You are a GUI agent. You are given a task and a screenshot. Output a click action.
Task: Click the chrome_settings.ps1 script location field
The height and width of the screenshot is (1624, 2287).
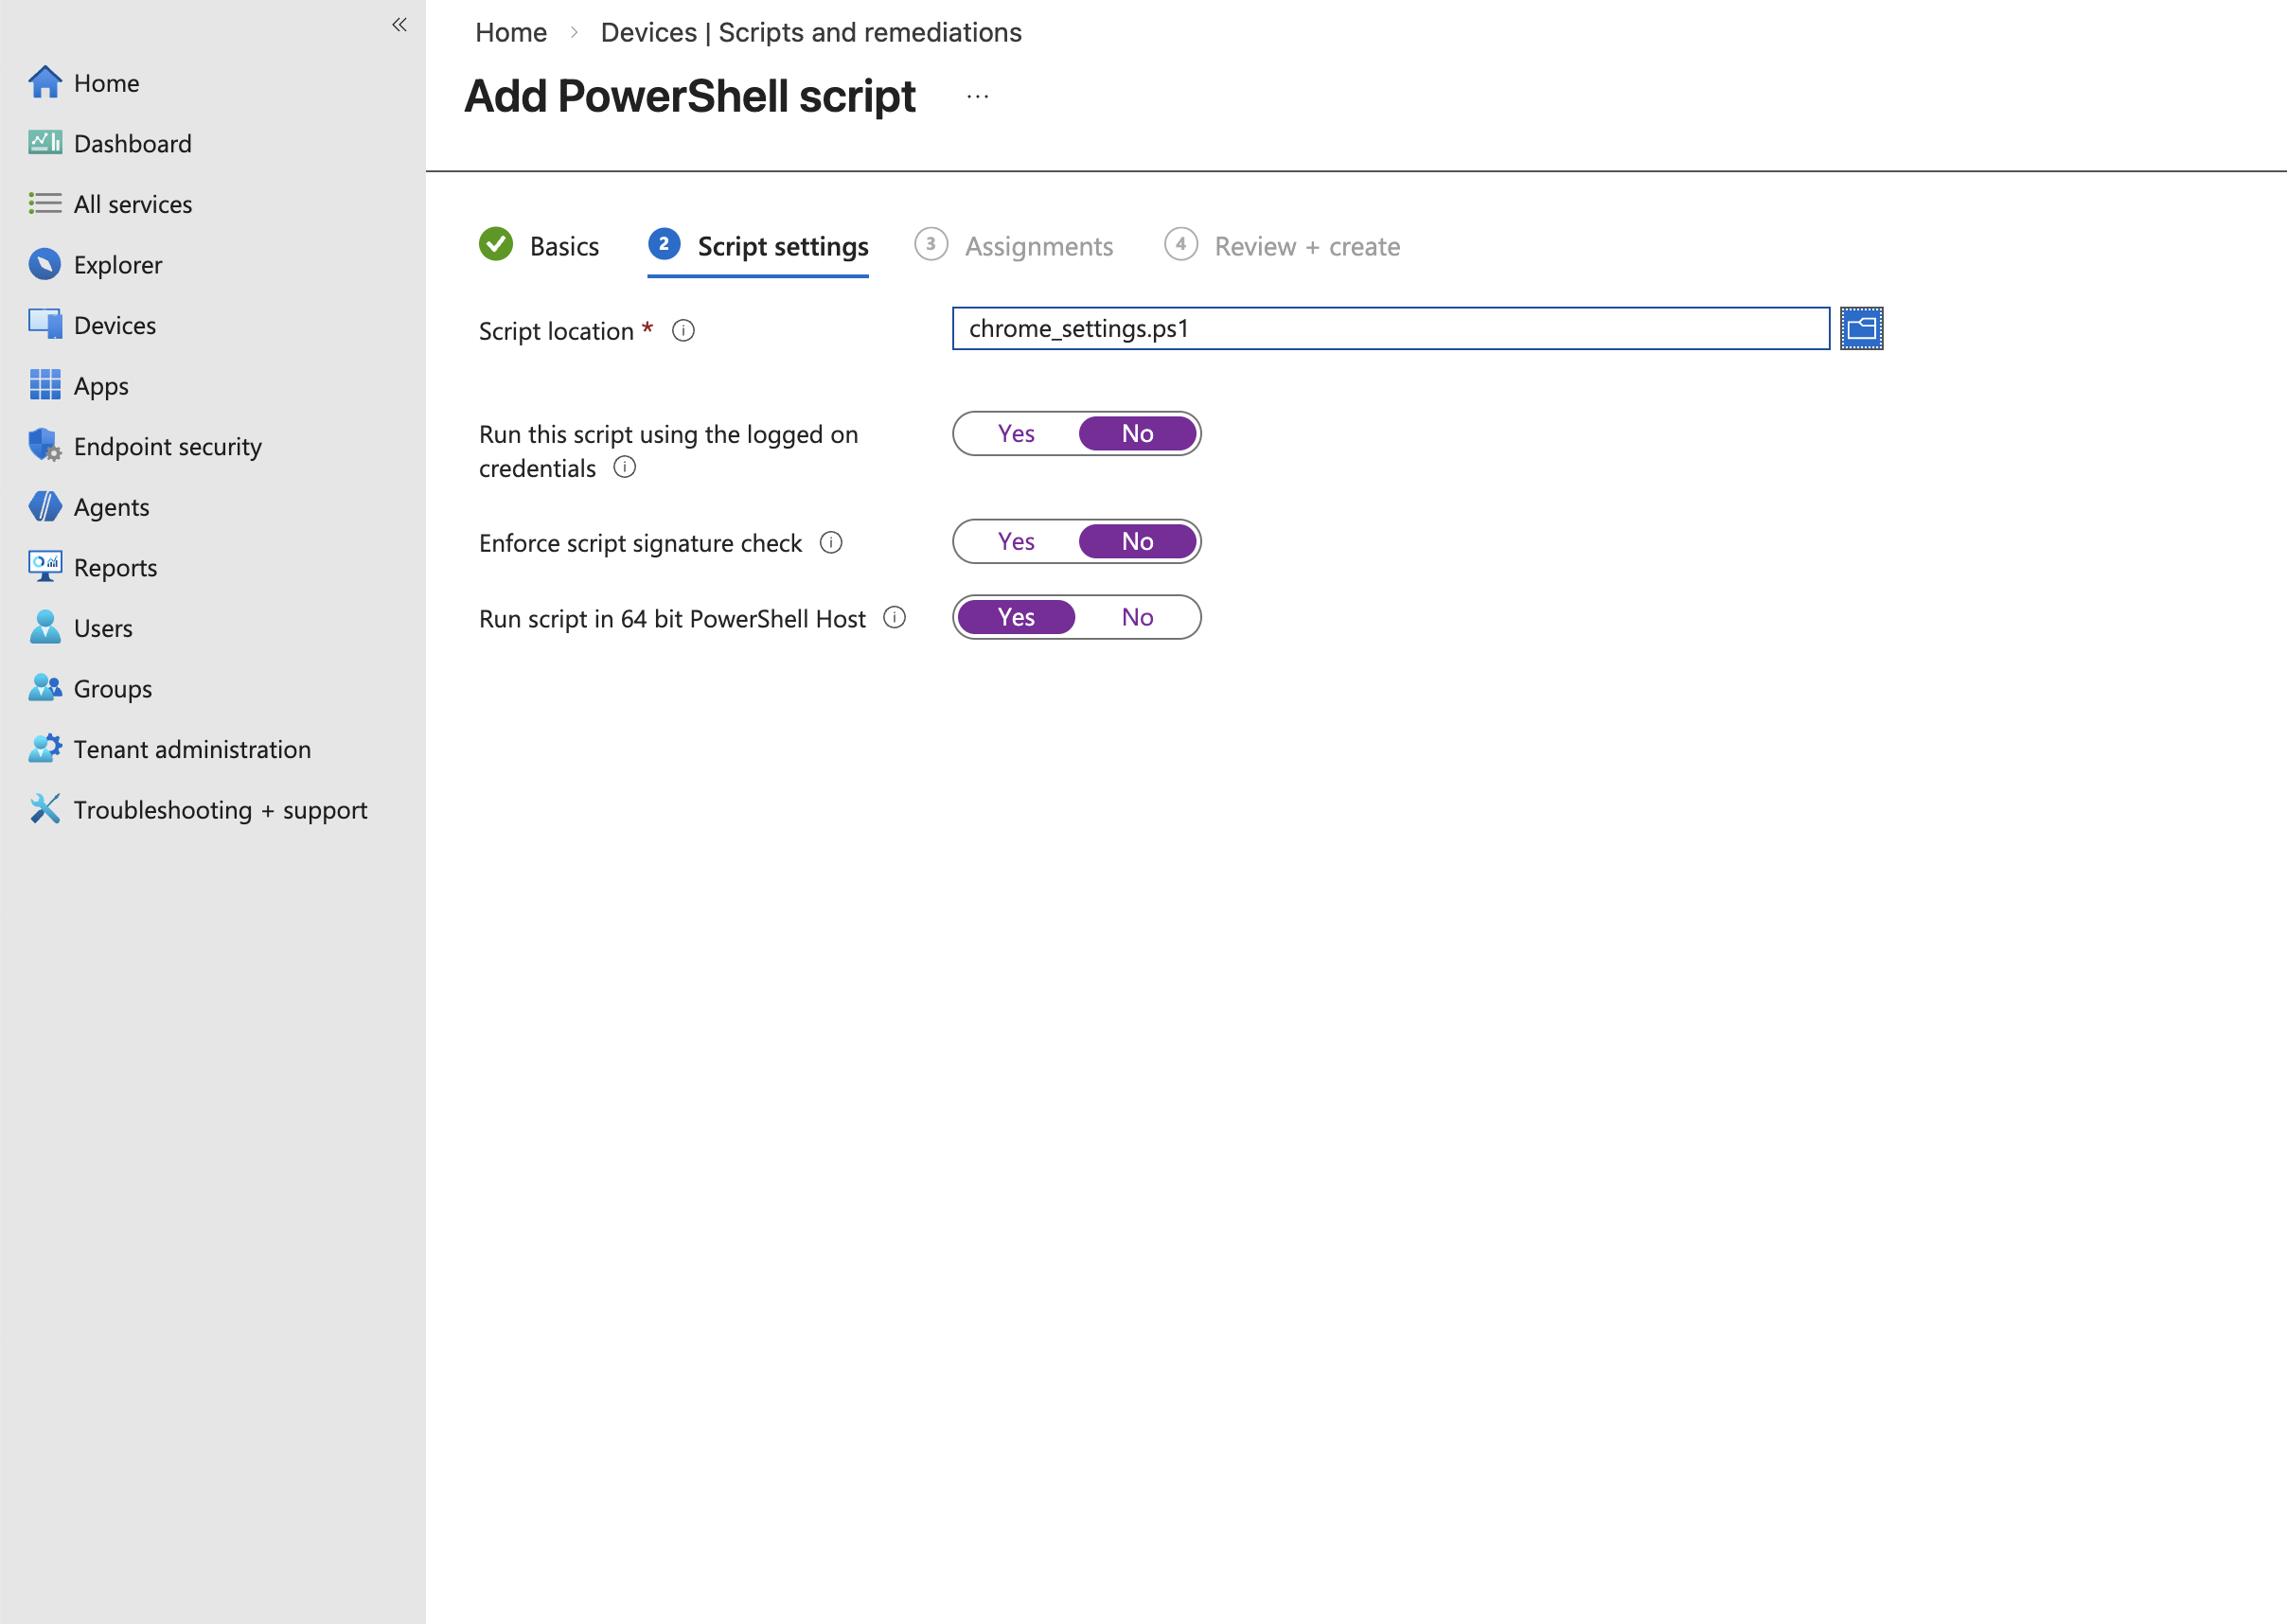point(1390,329)
